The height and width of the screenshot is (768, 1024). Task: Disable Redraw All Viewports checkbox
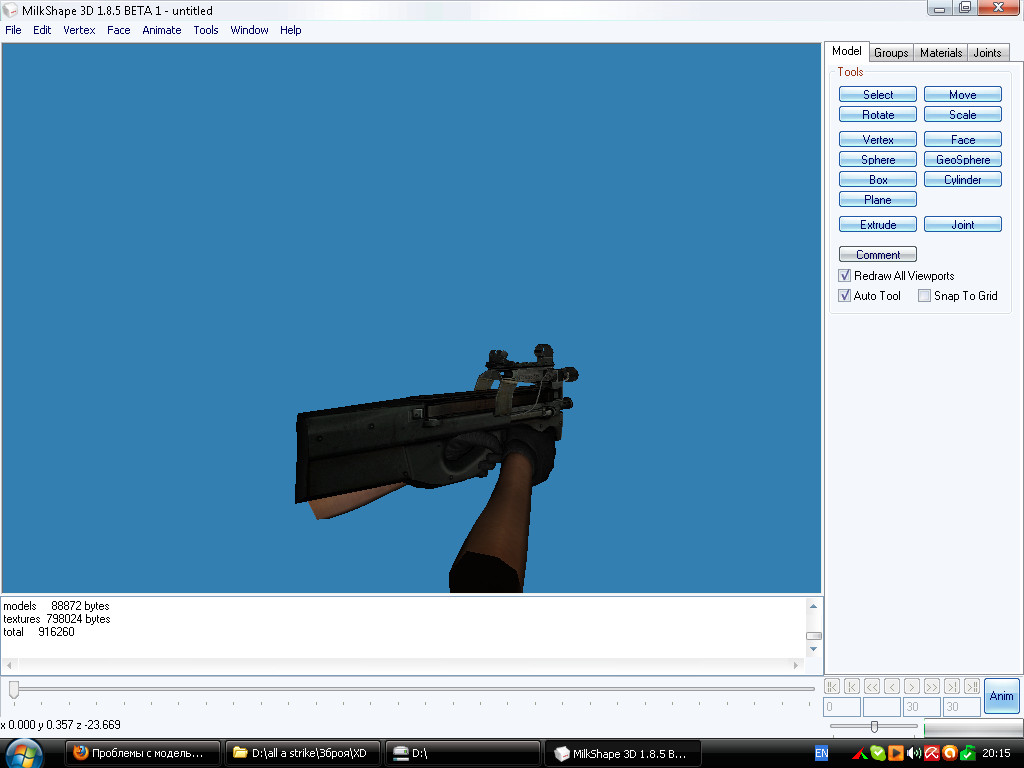click(845, 276)
